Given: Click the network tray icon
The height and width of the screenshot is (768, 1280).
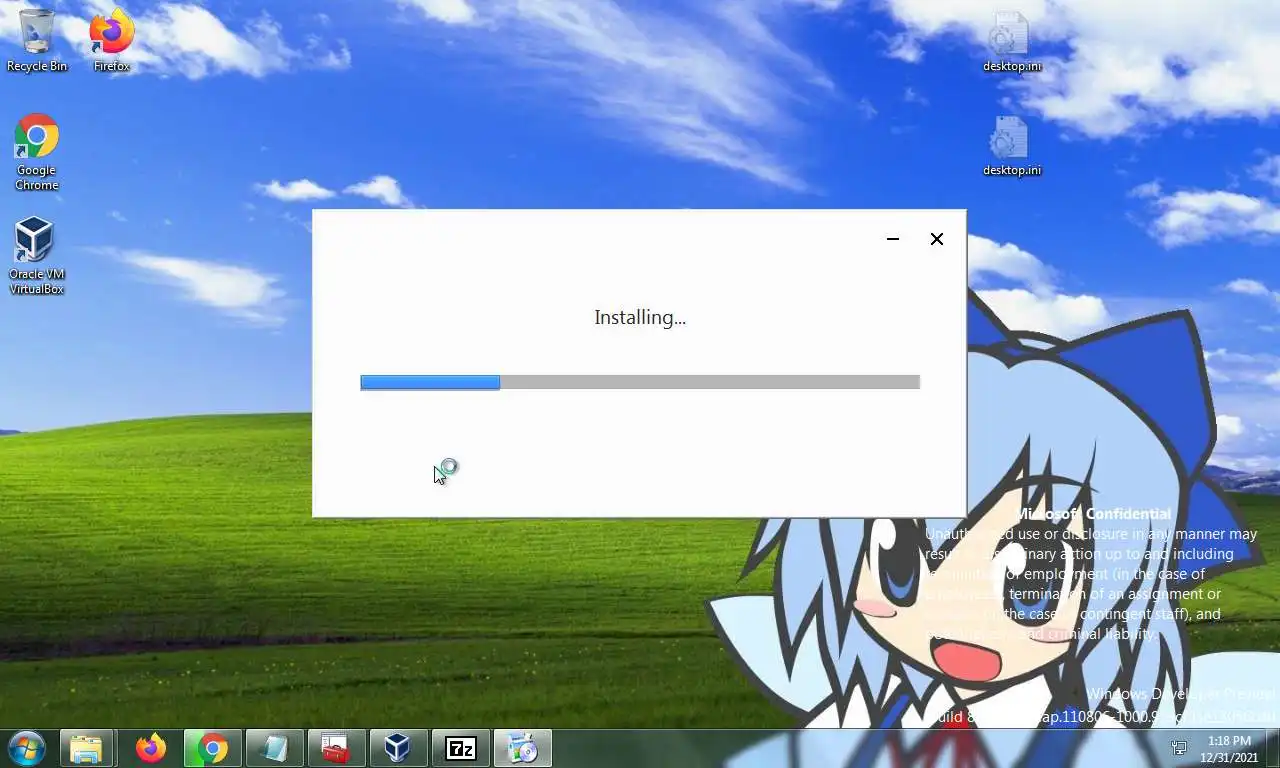Looking at the screenshot, I should tap(1179, 748).
